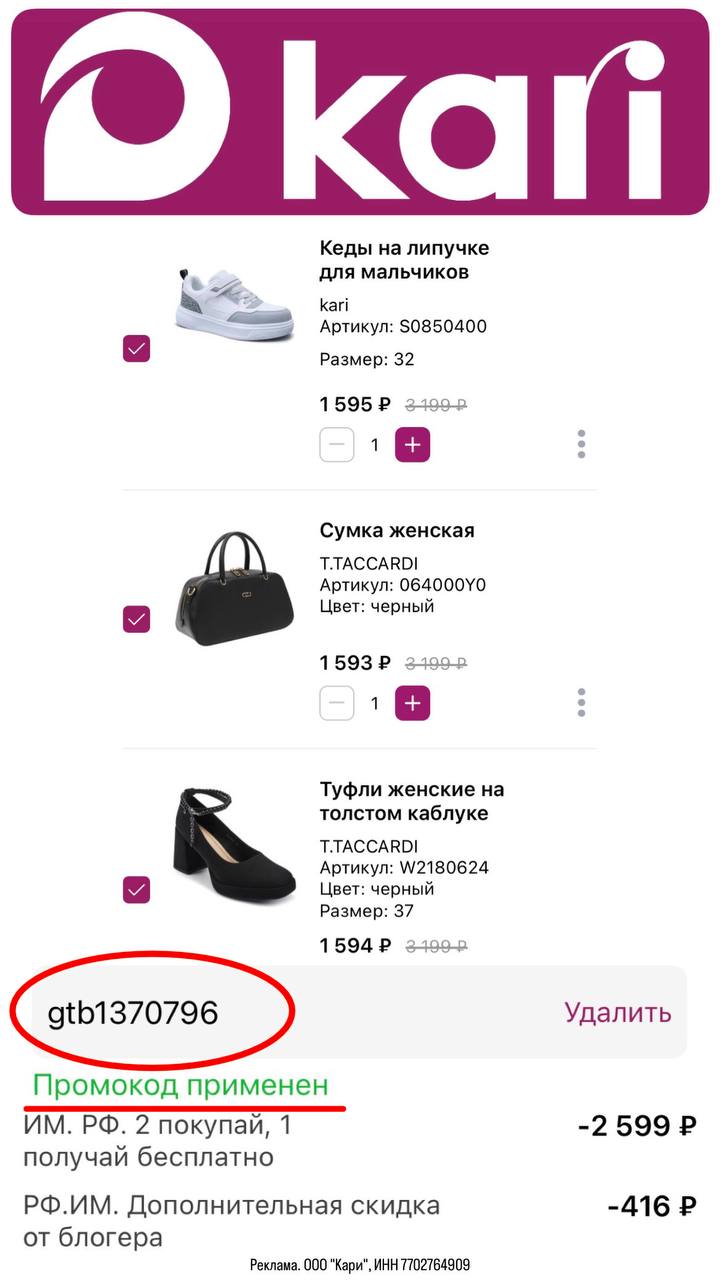Click the kari logo banner
Screen dimensions: 720x1280
tap(360, 112)
